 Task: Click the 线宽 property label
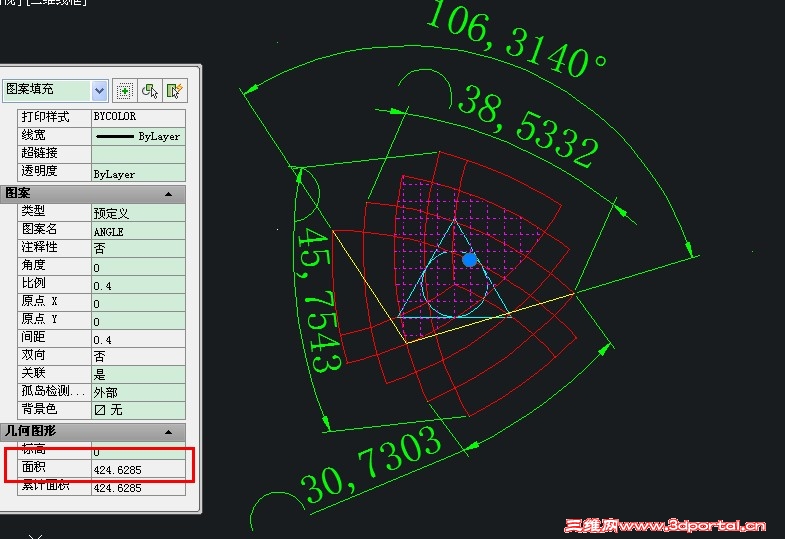click(x=34, y=135)
